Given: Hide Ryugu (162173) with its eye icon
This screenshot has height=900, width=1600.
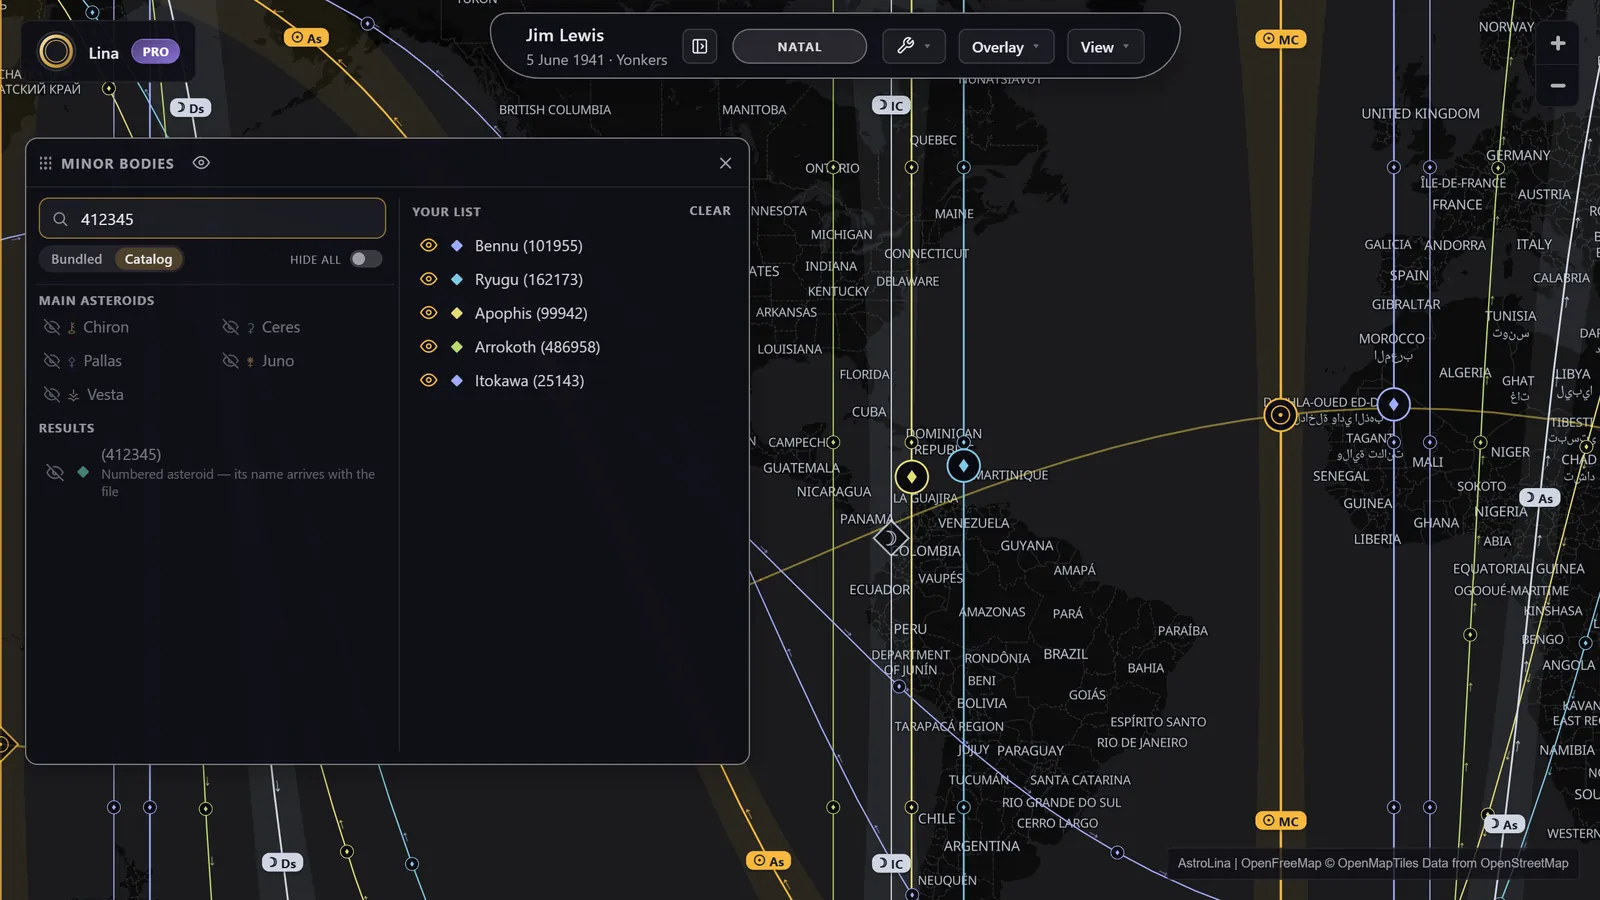Looking at the screenshot, I should [x=429, y=279].
